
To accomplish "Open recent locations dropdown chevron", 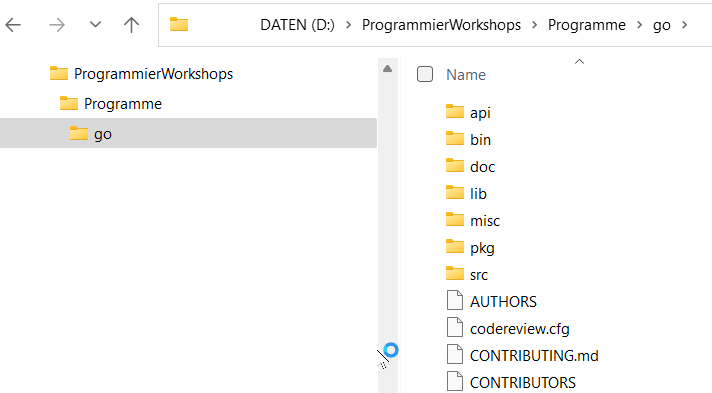I will pos(95,25).
